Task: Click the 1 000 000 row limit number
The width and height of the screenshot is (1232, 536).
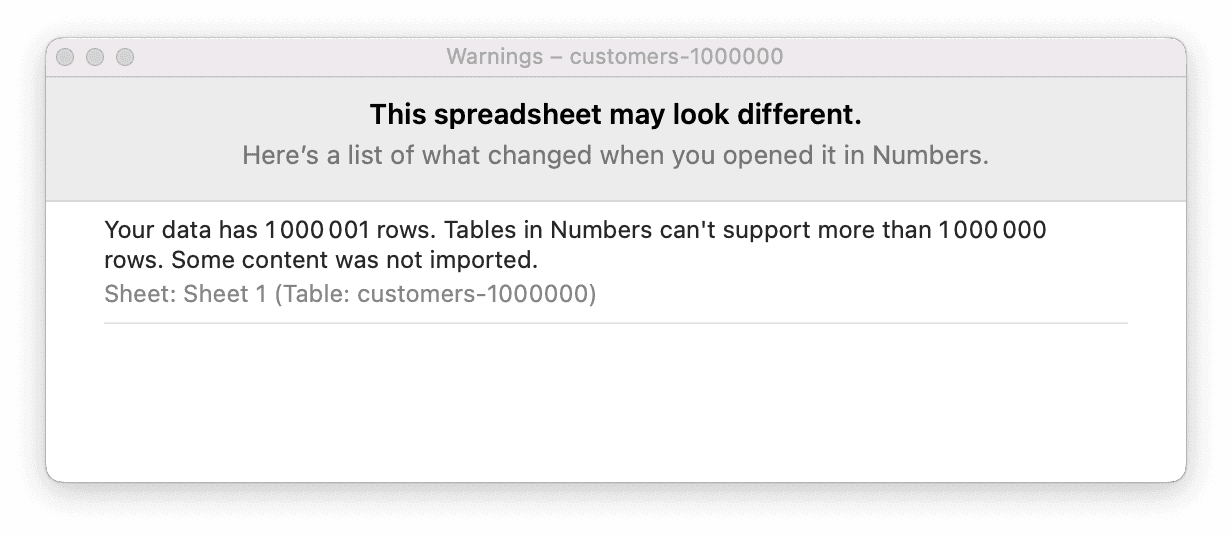Action: 992,231
